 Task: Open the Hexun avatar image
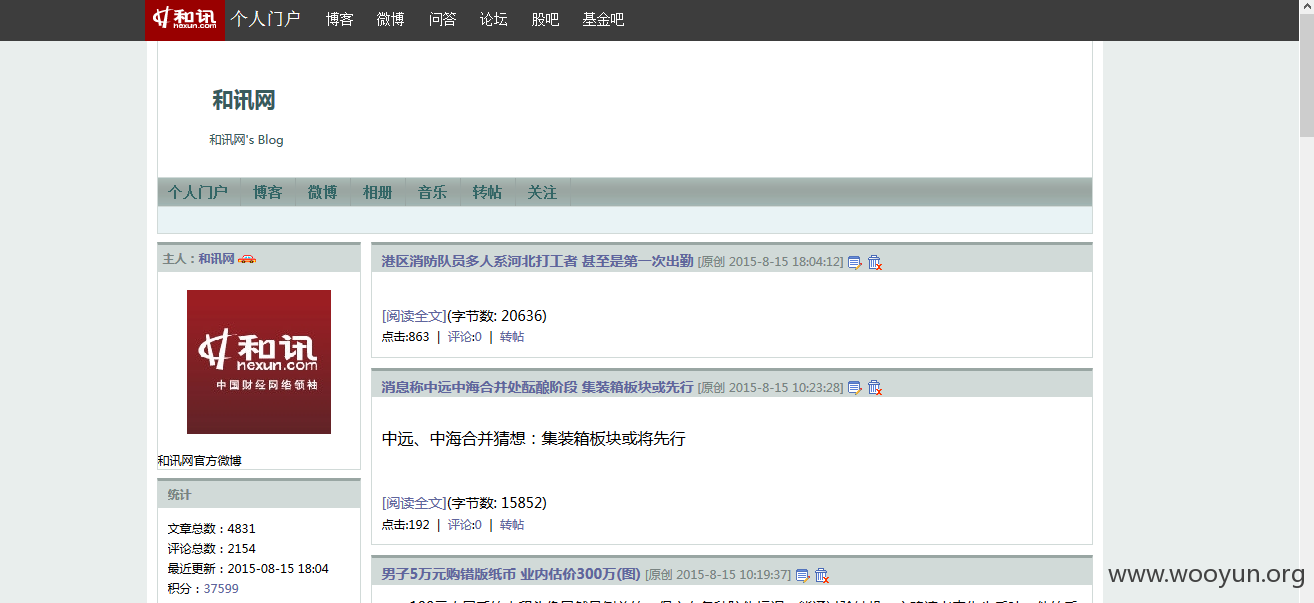pos(259,362)
